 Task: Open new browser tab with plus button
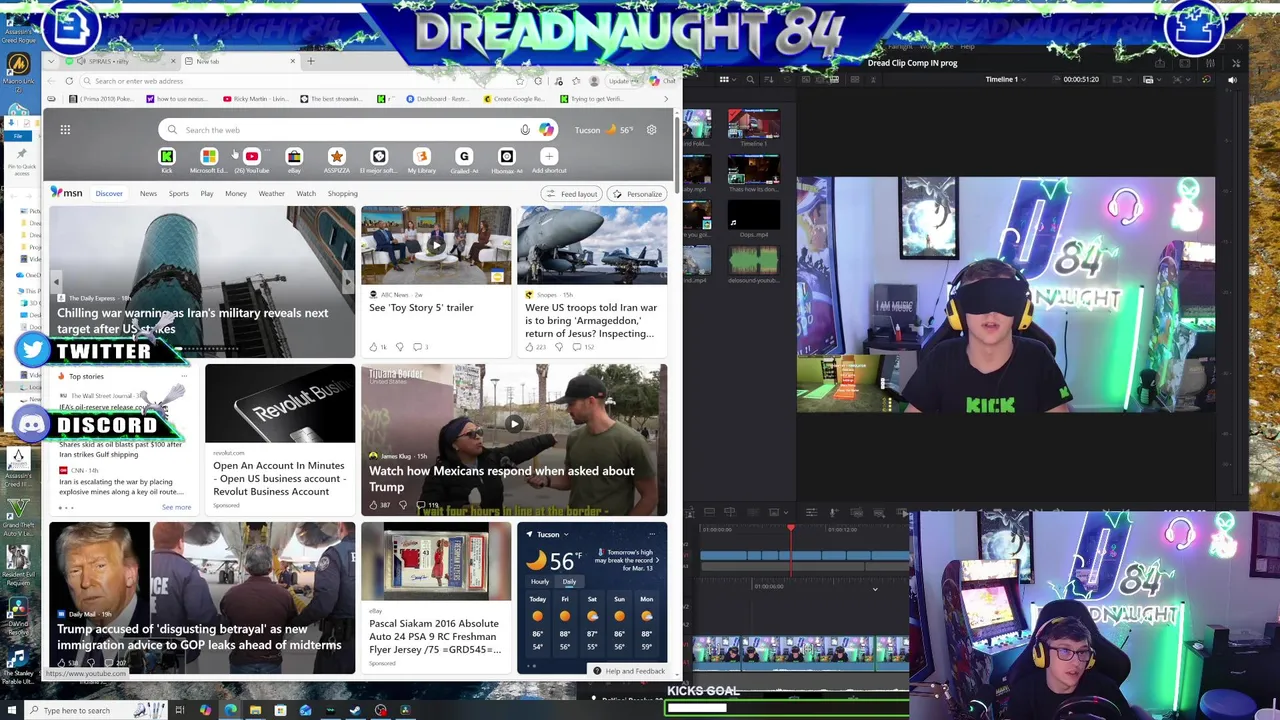pyautogui.click(x=310, y=61)
